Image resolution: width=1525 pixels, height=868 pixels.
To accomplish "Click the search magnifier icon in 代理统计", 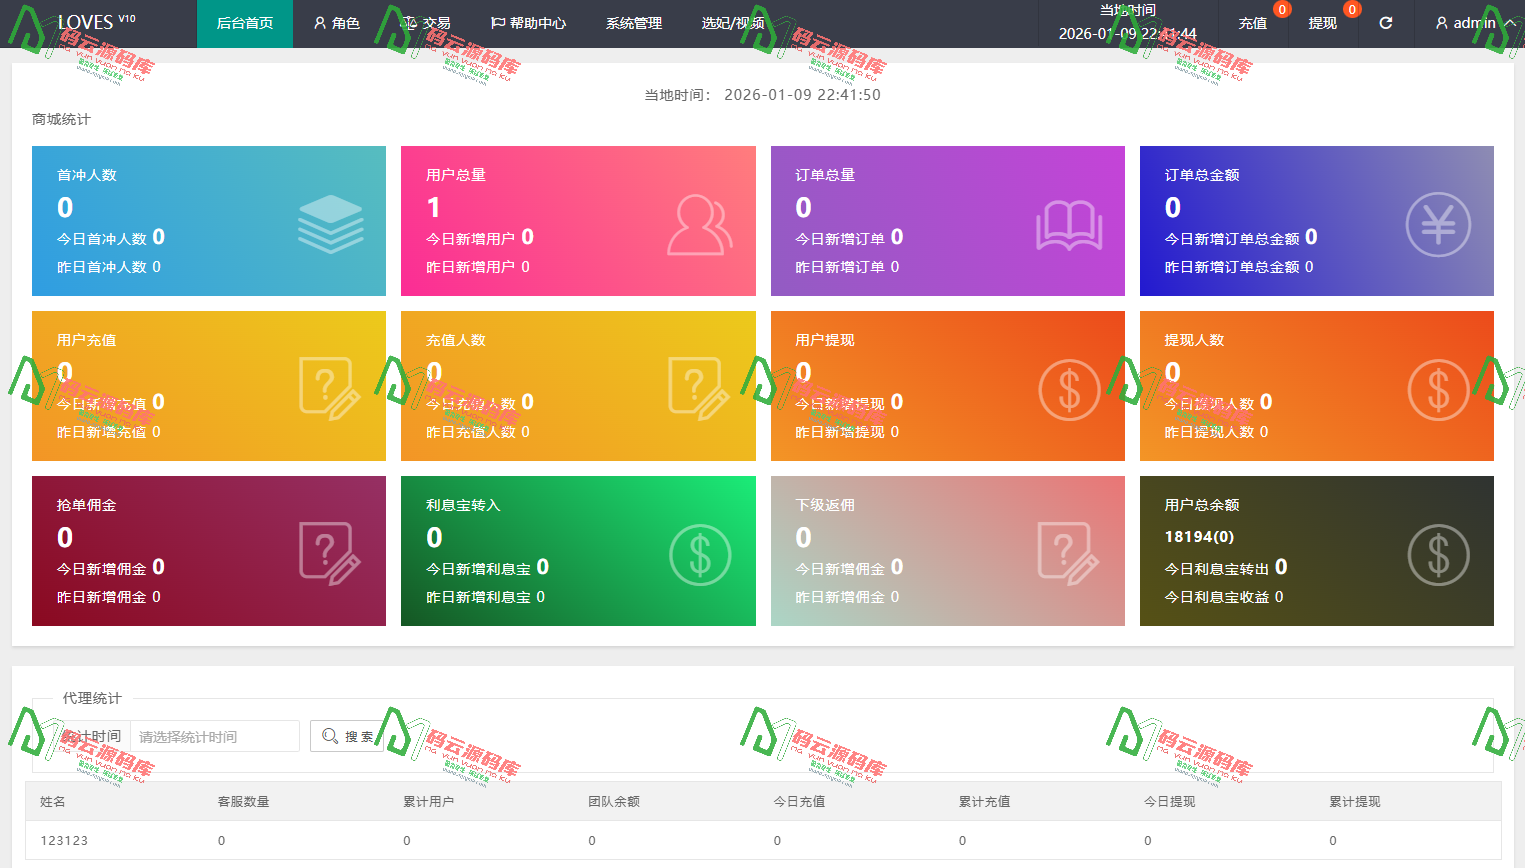I will pyautogui.click(x=330, y=736).
